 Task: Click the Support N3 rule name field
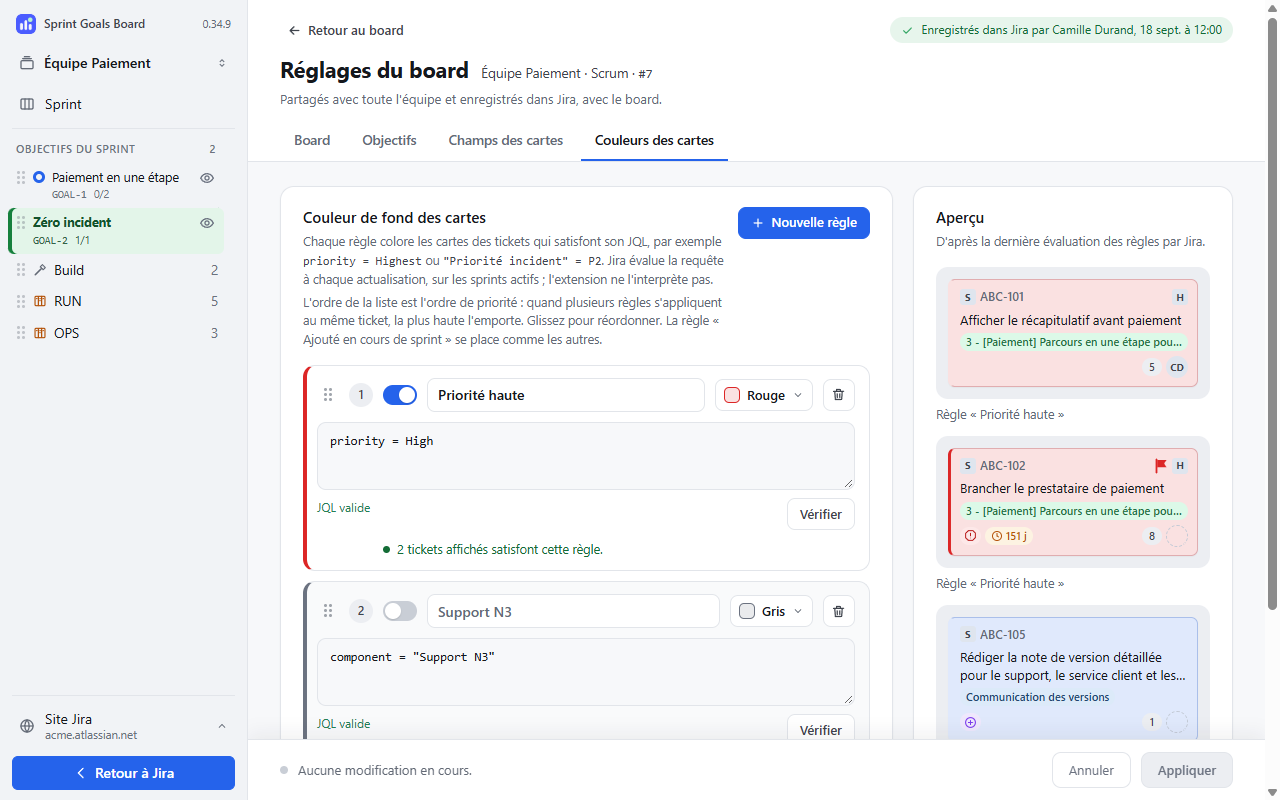coord(573,611)
